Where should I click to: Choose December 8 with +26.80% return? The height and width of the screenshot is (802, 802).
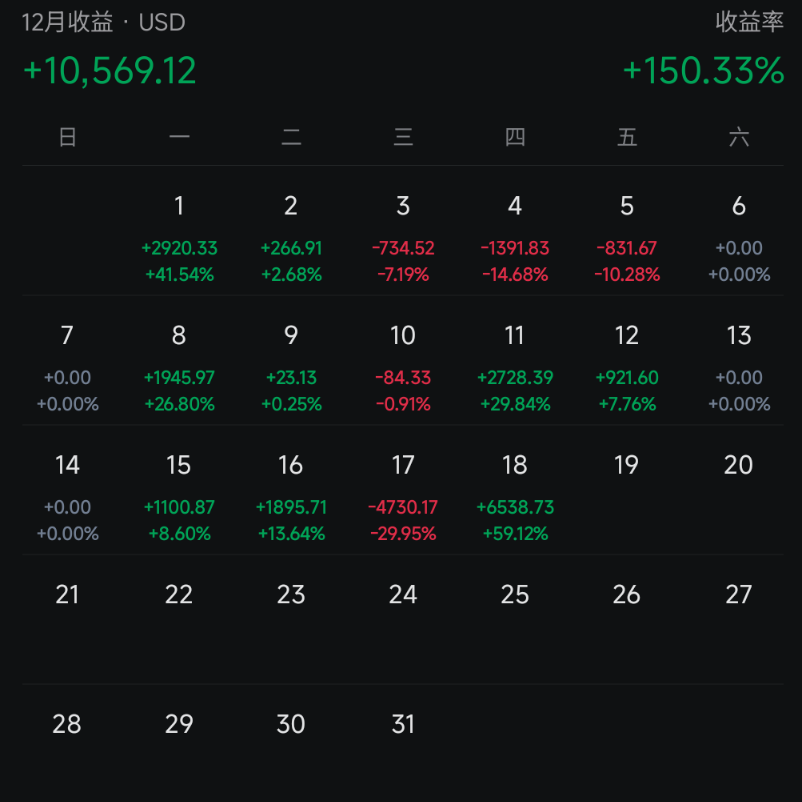point(179,367)
